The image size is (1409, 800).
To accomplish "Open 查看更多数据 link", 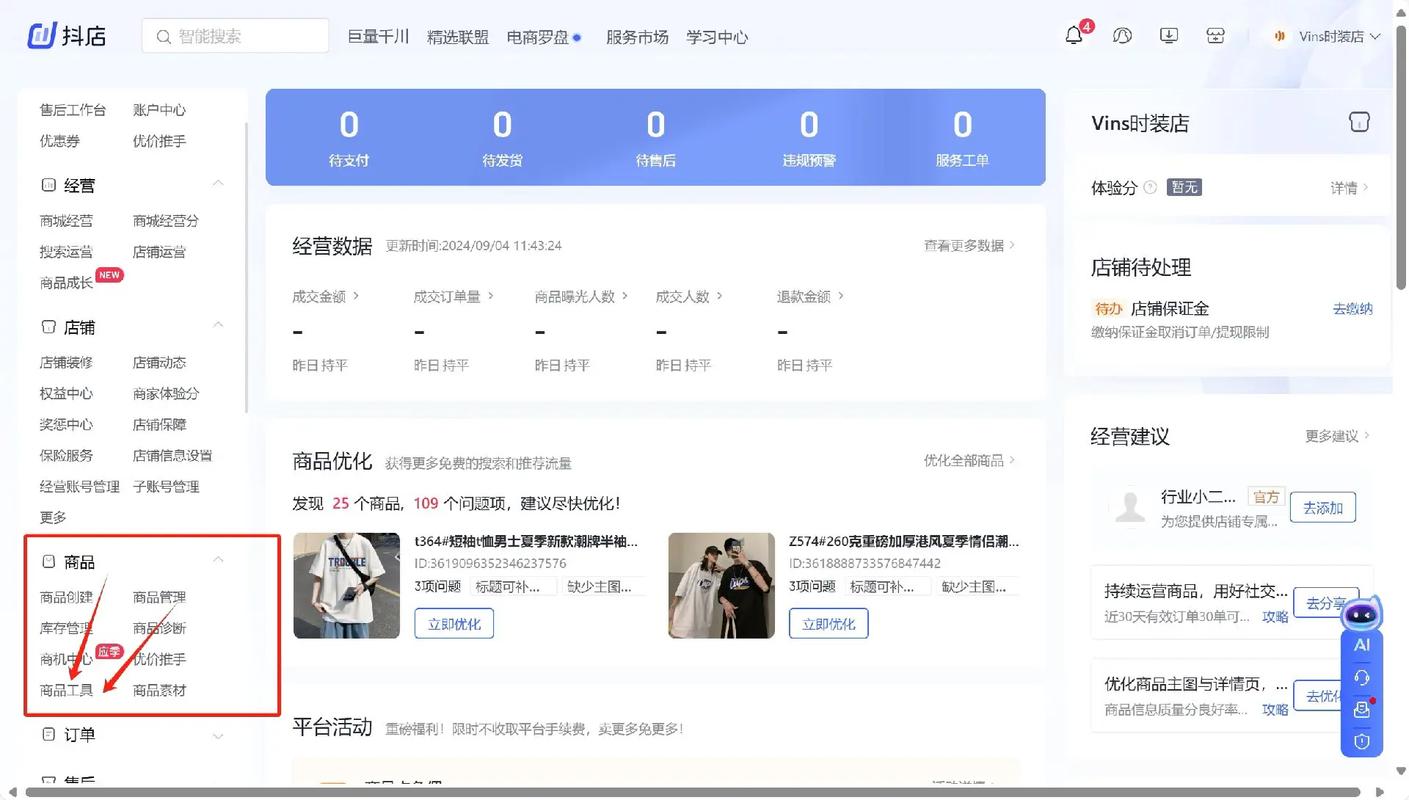I will pos(963,244).
